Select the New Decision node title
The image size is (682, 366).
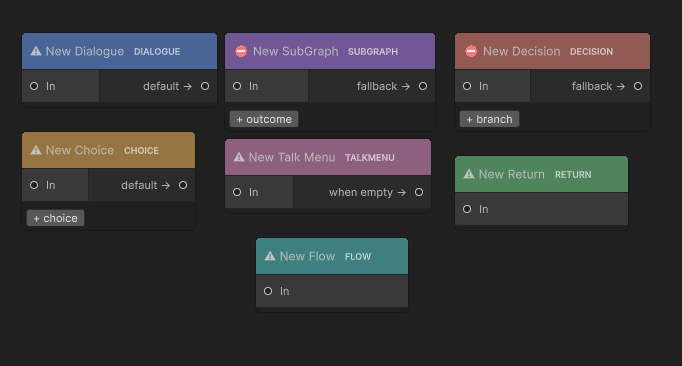[x=522, y=51]
